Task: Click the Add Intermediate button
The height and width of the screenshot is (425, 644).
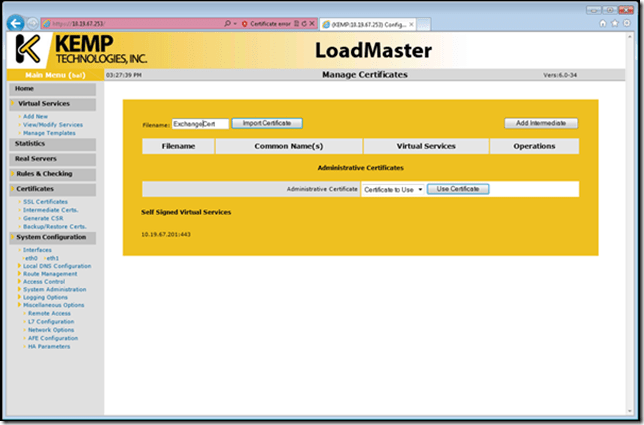Action: click(540, 123)
